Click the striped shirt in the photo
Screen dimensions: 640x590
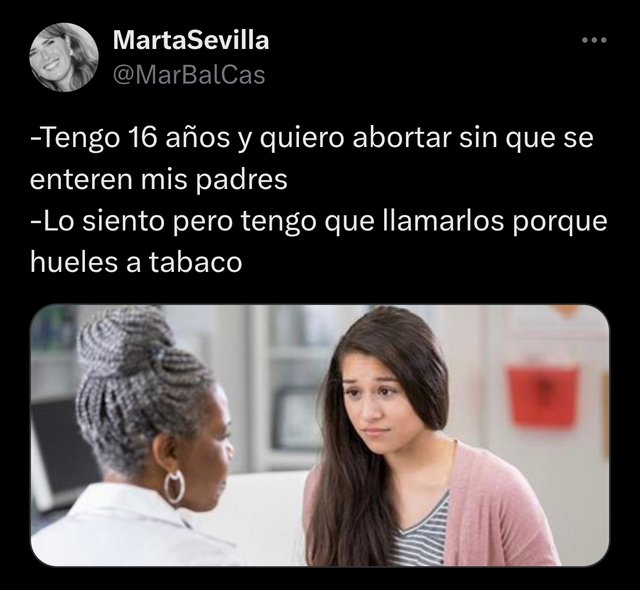click(x=420, y=535)
